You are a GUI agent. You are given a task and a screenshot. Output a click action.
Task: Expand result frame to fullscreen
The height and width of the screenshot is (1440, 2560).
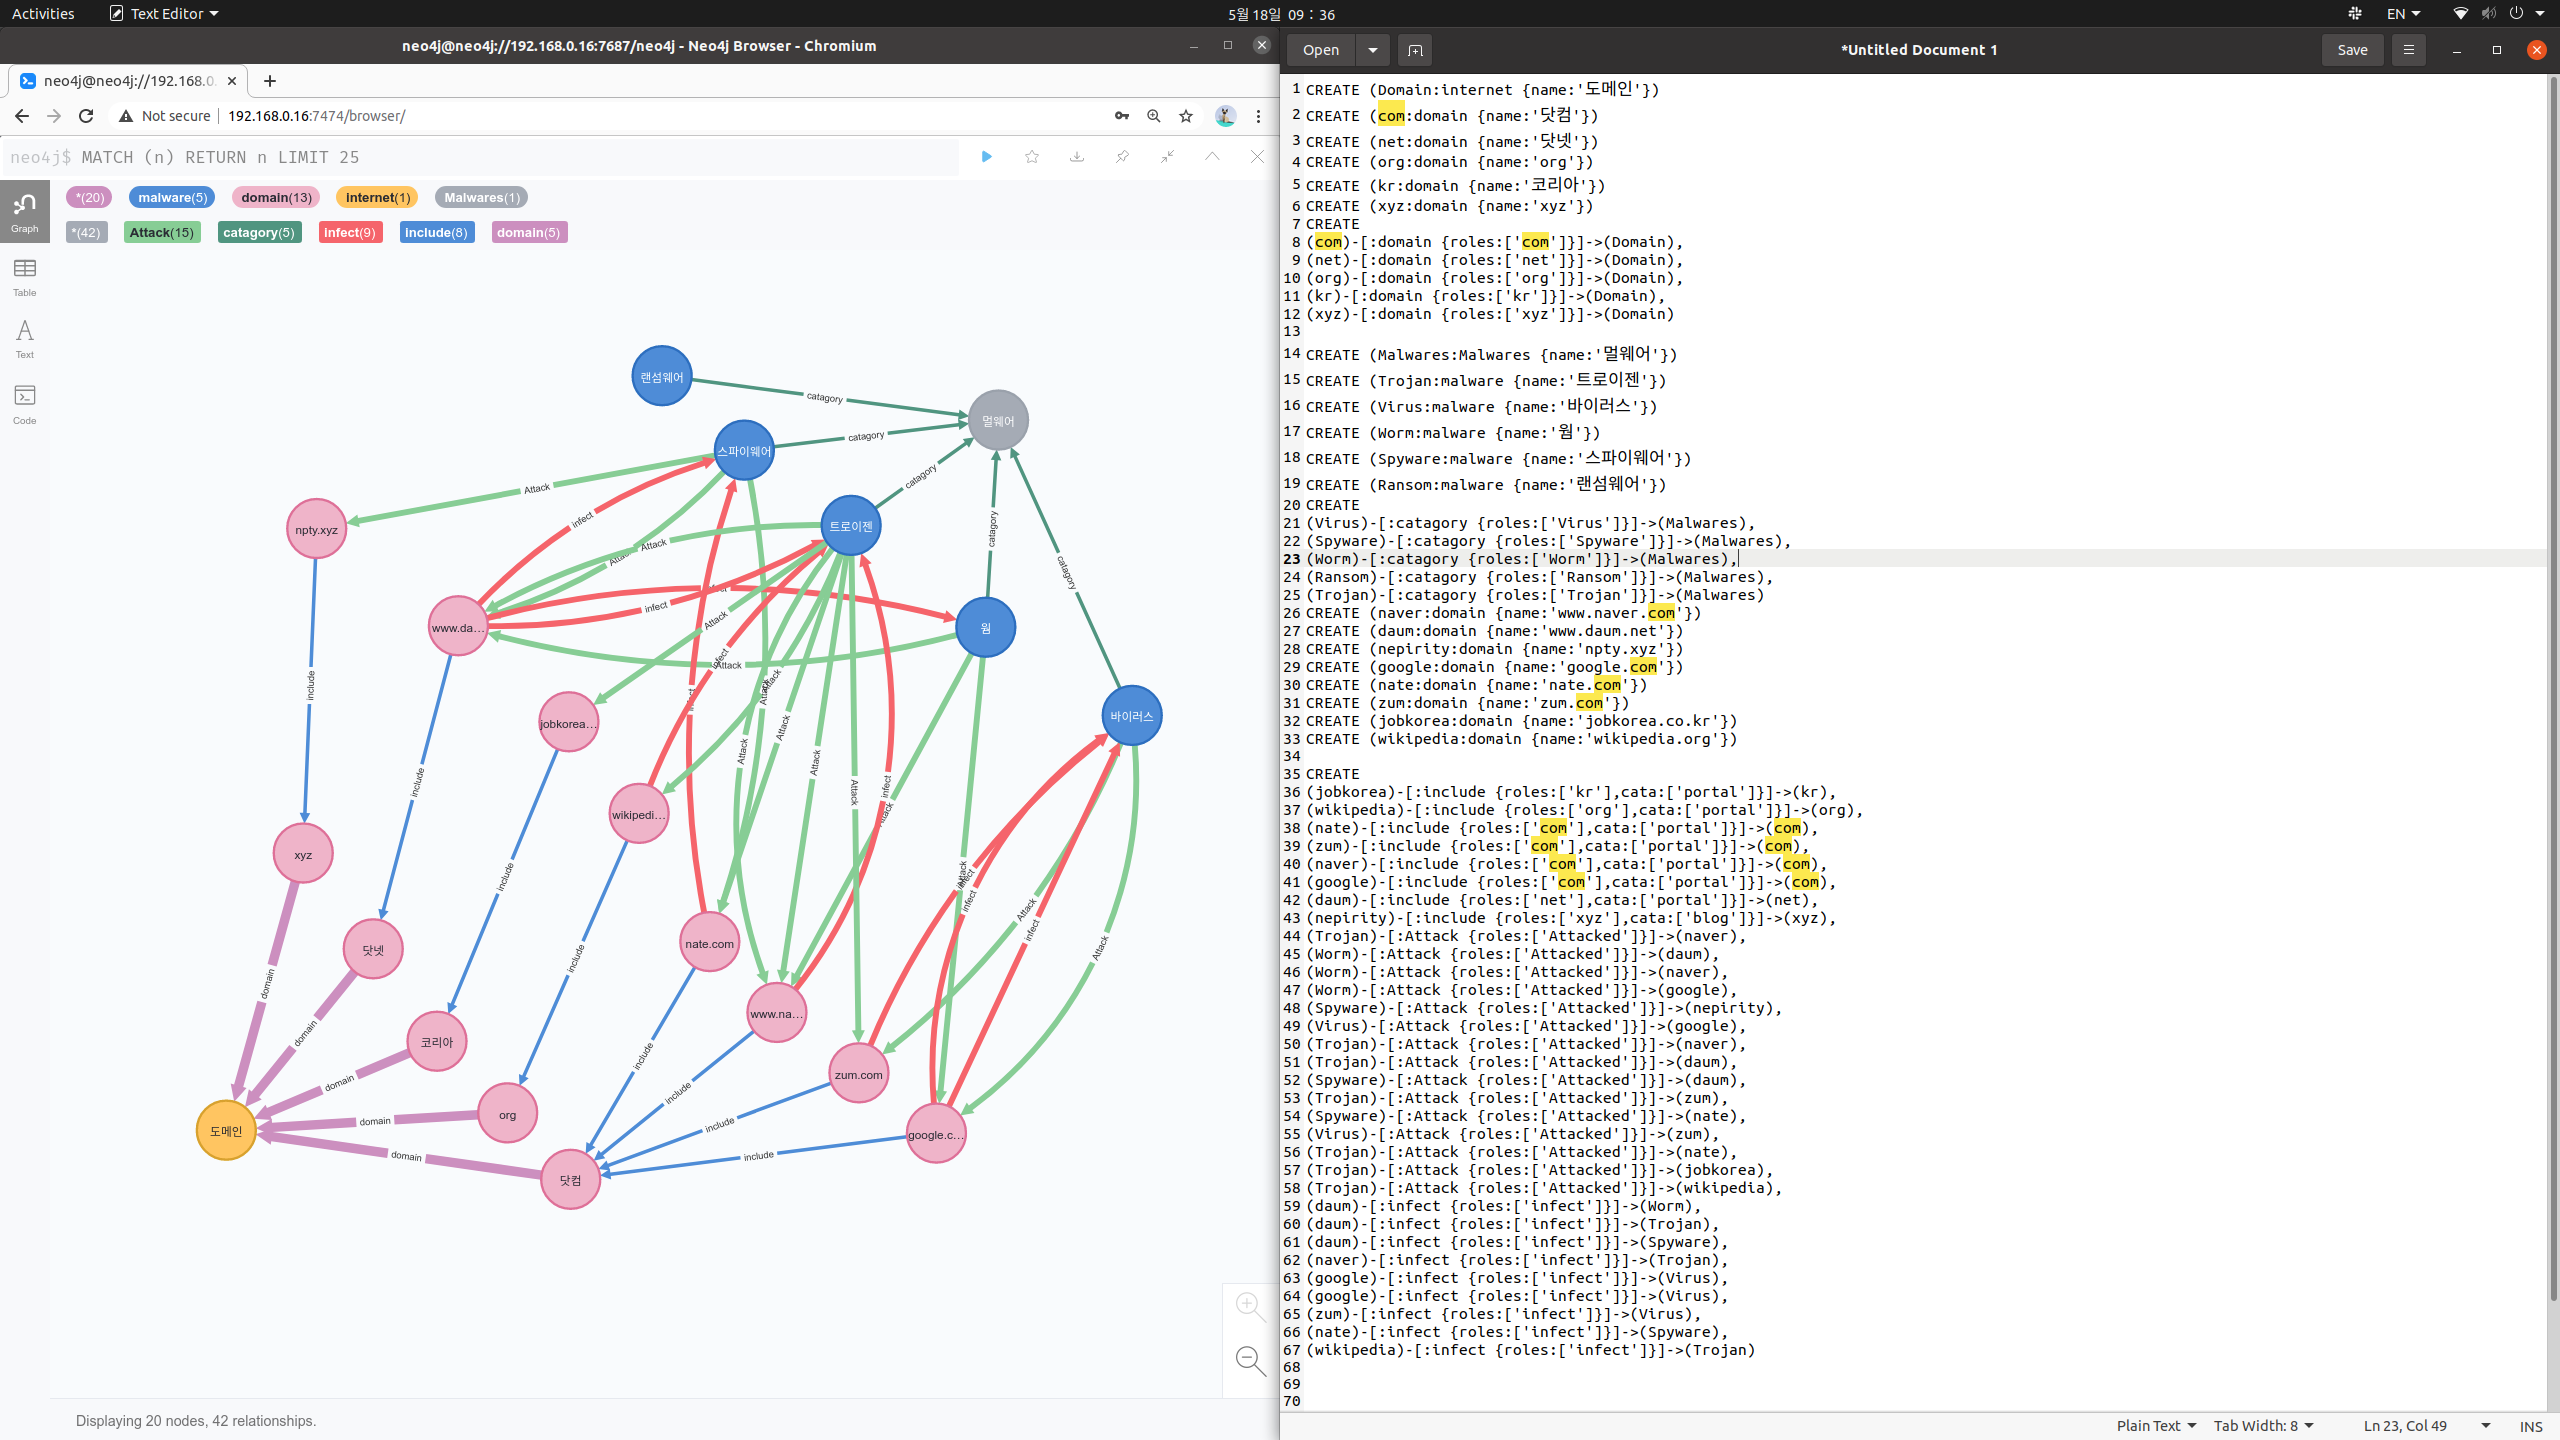tap(1167, 157)
